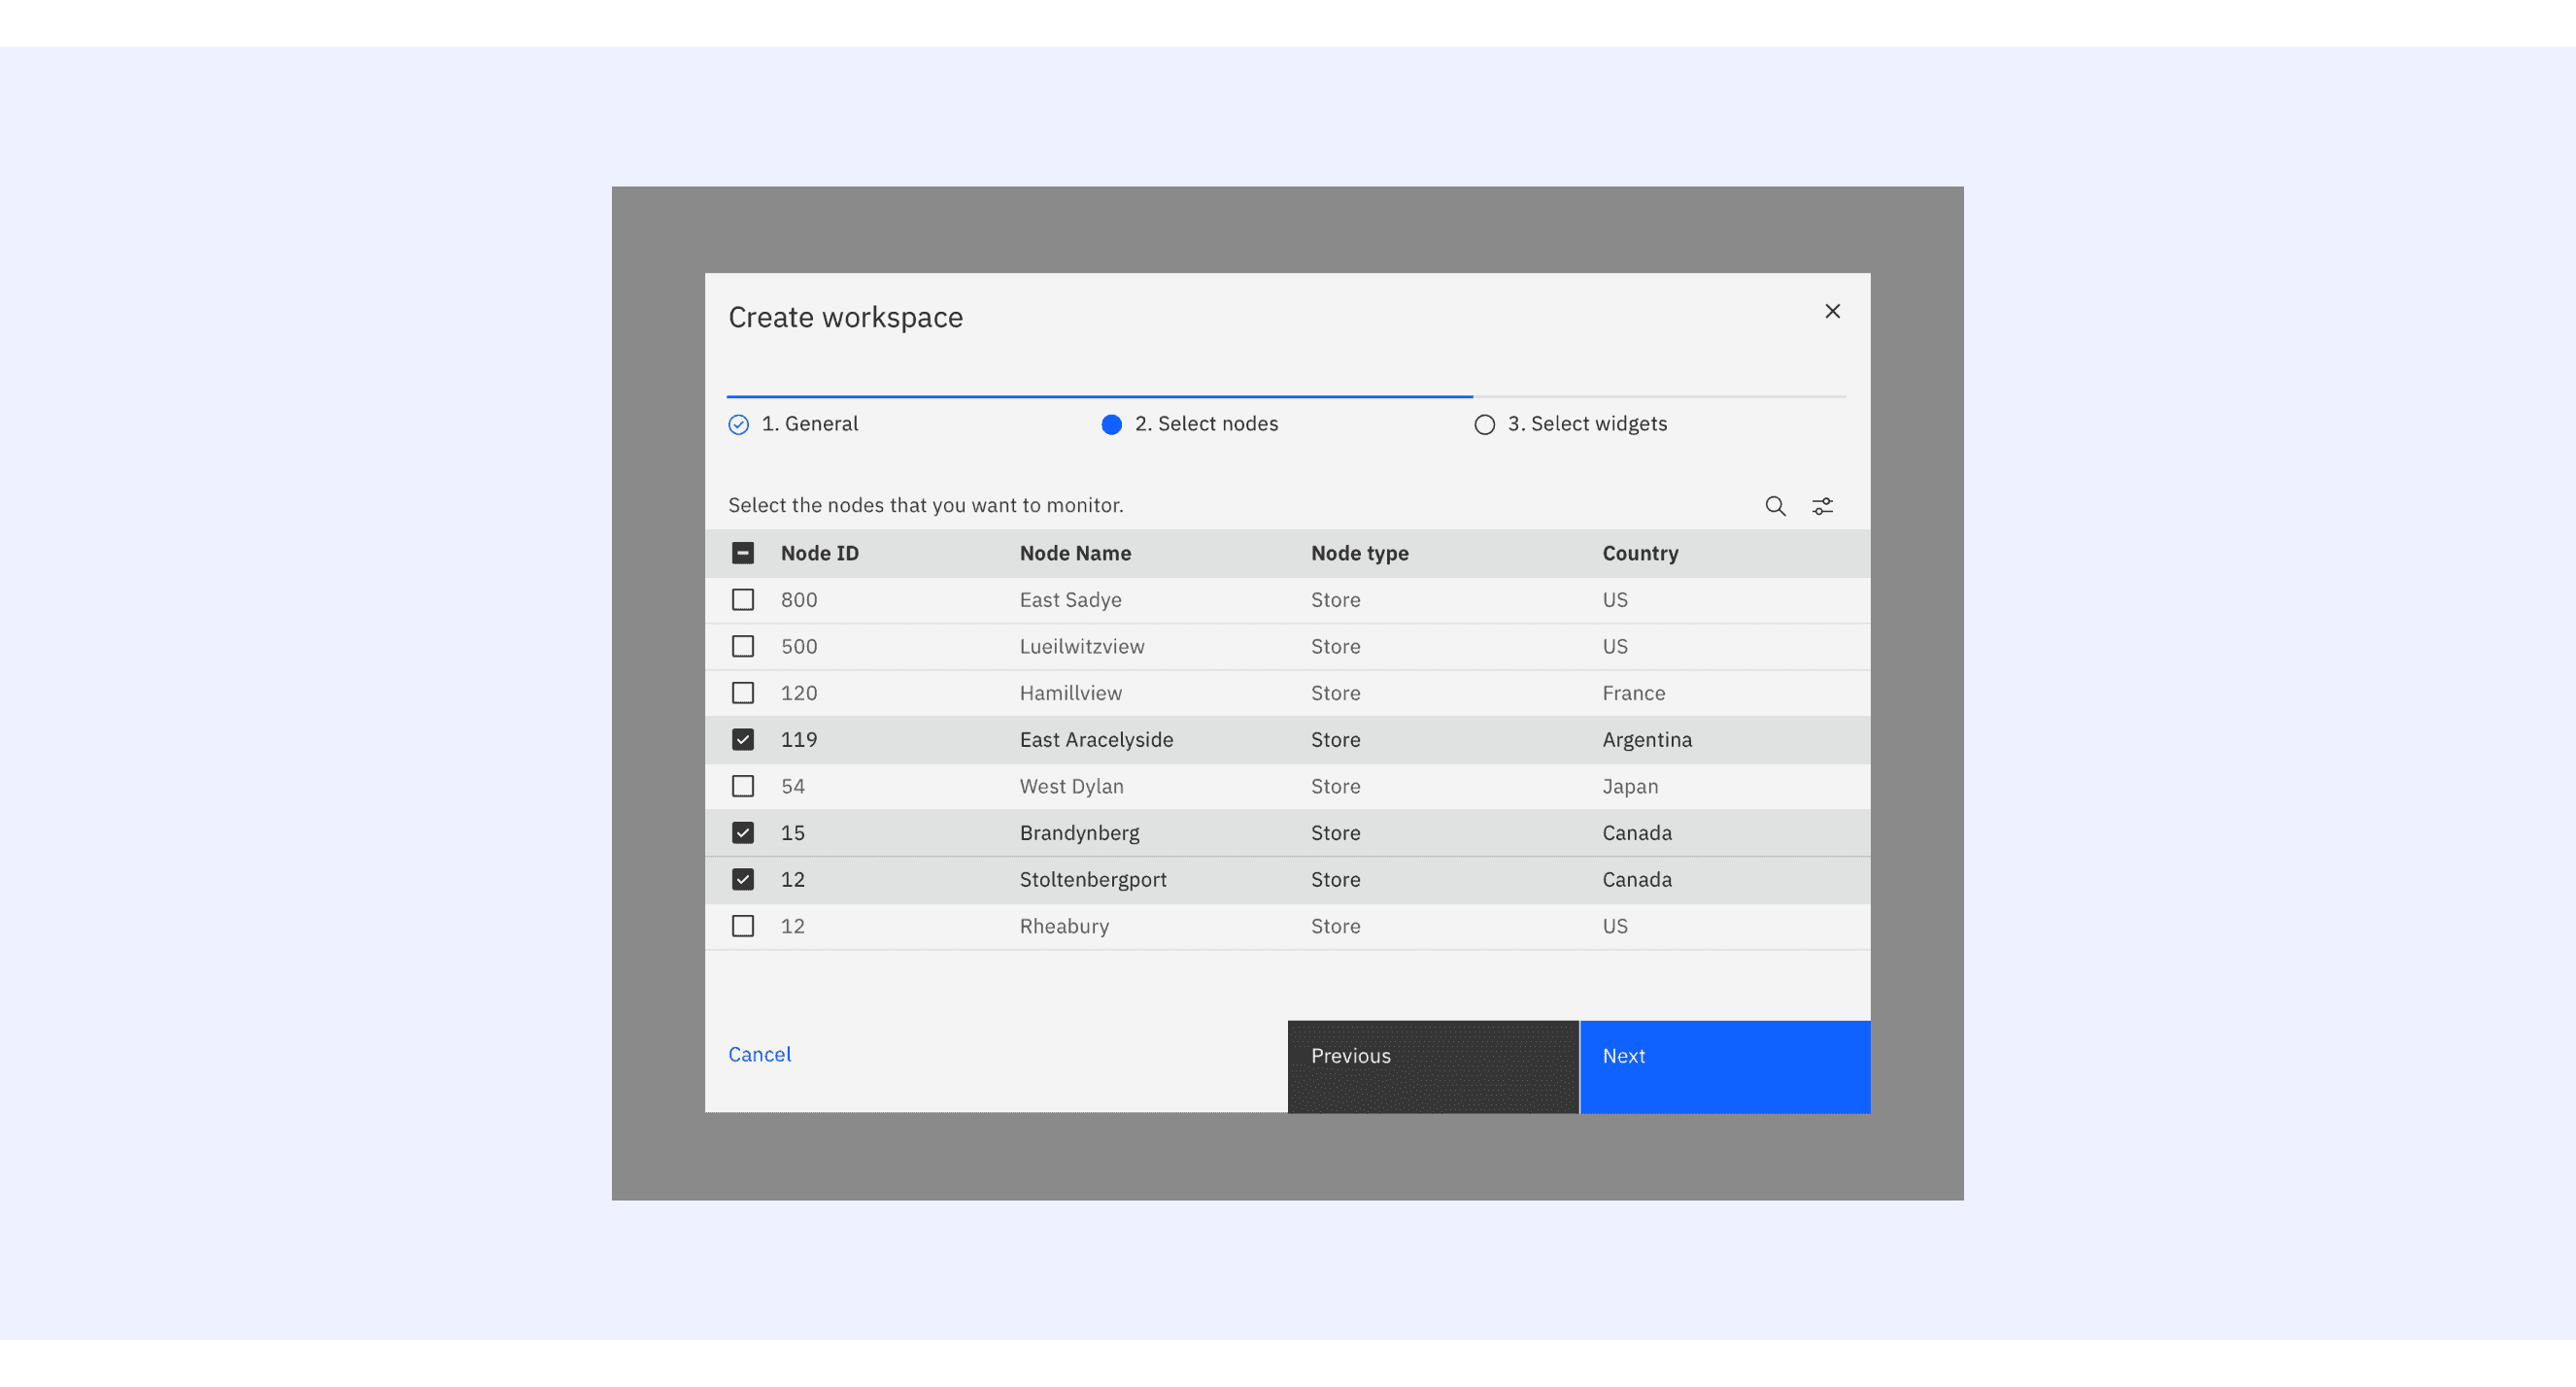This screenshot has width=2576, height=1387.
Task: Close the Create workspace dialog
Action: point(1832,311)
